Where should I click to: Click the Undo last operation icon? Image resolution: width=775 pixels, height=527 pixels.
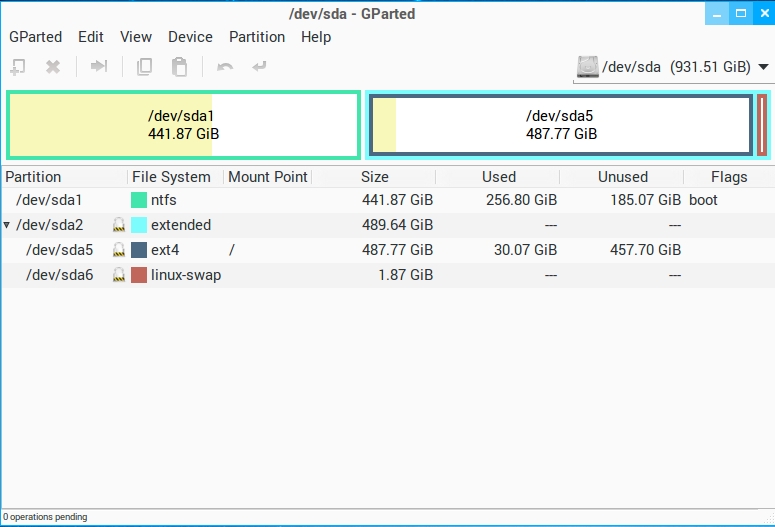coord(225,67)
